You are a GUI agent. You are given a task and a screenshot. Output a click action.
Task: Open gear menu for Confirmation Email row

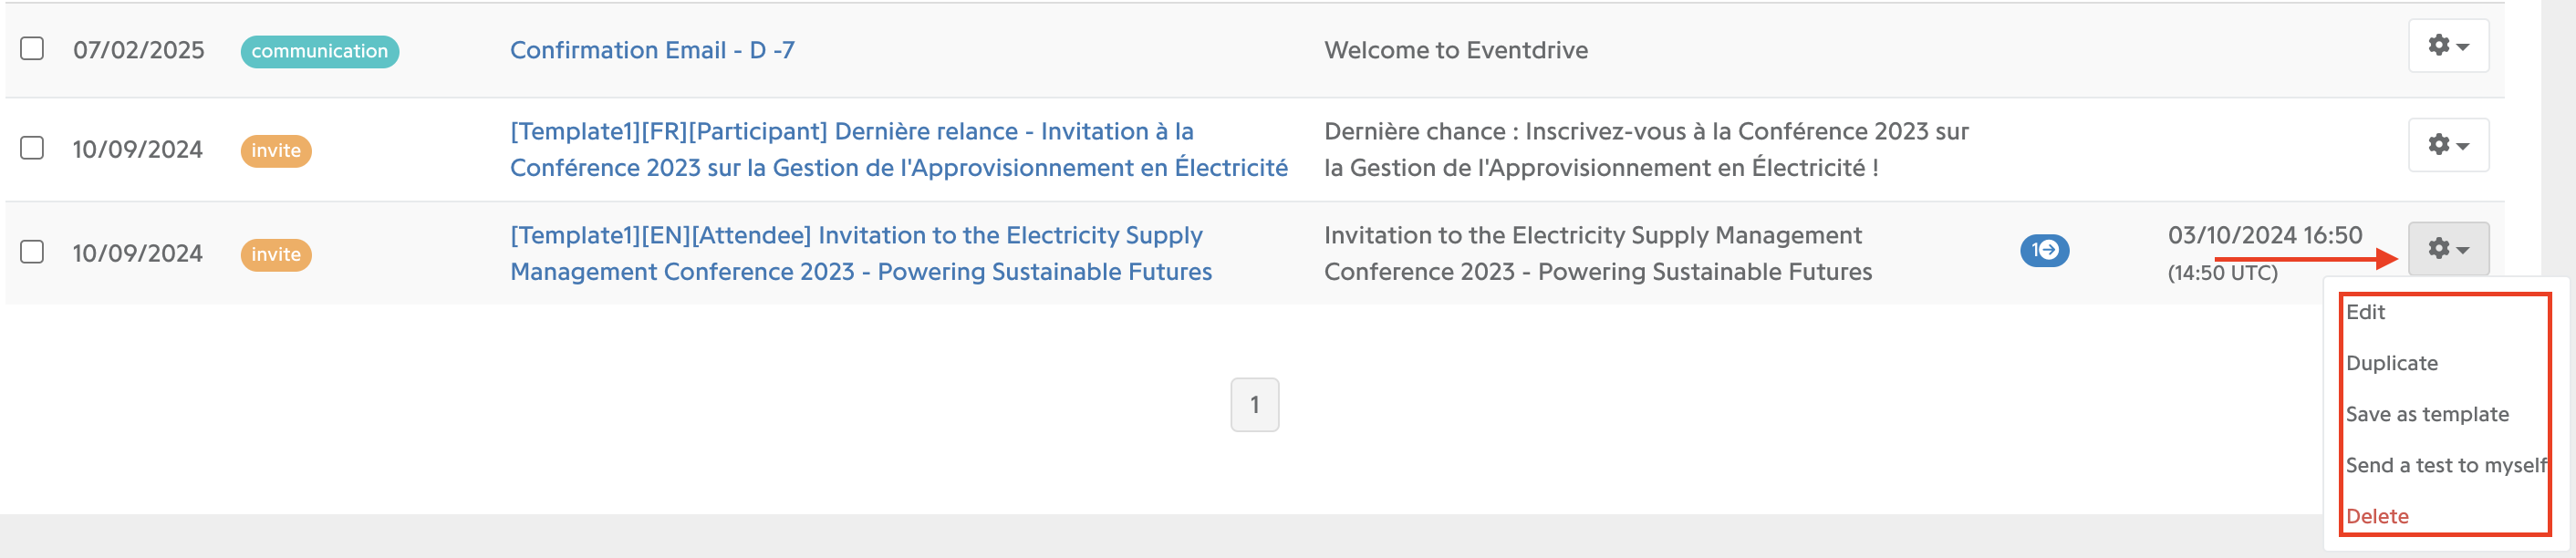point(2447,46)
